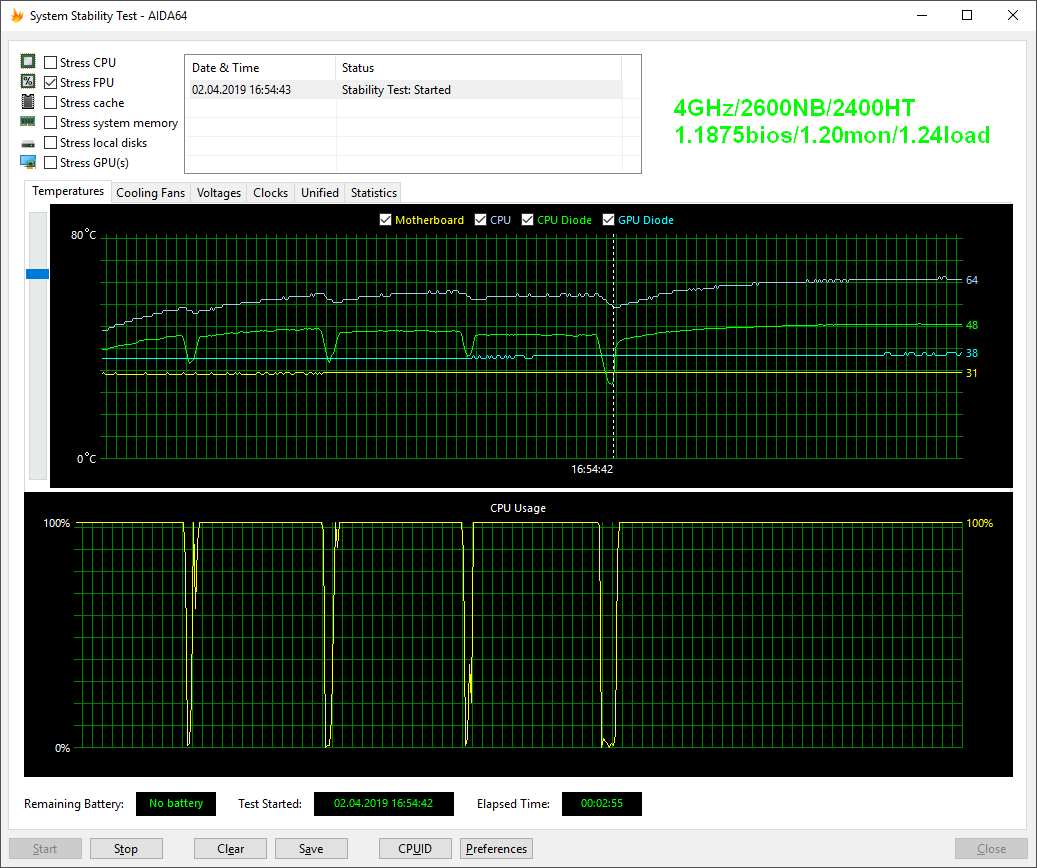
Task: Click the cache chip icon beside Stress cache
Action: (28, 102)
